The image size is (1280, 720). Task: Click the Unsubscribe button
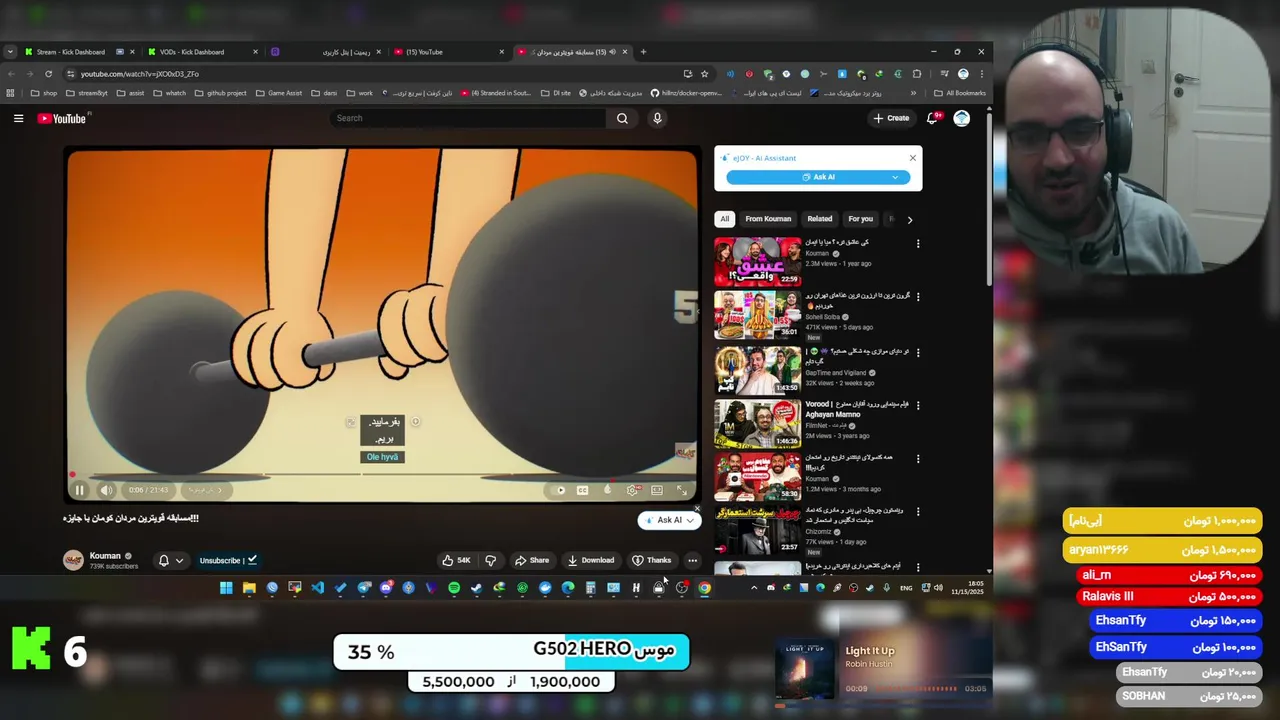228,560
